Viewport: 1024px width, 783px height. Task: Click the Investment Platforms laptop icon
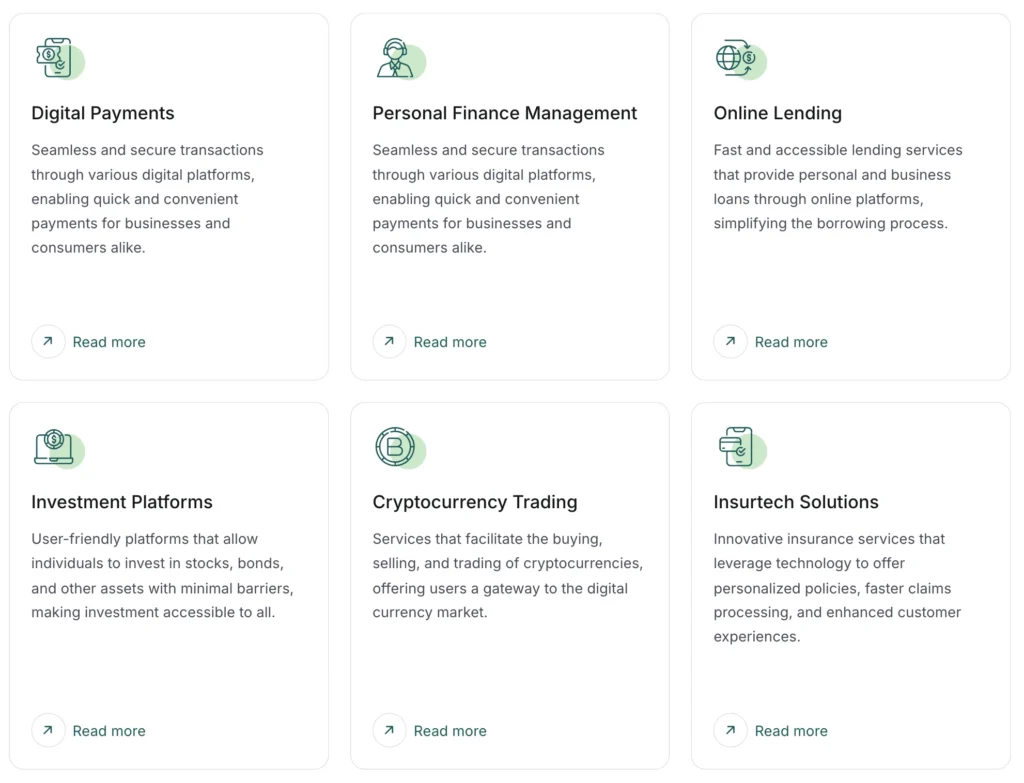pyautogui.click(x=58, y=448)
